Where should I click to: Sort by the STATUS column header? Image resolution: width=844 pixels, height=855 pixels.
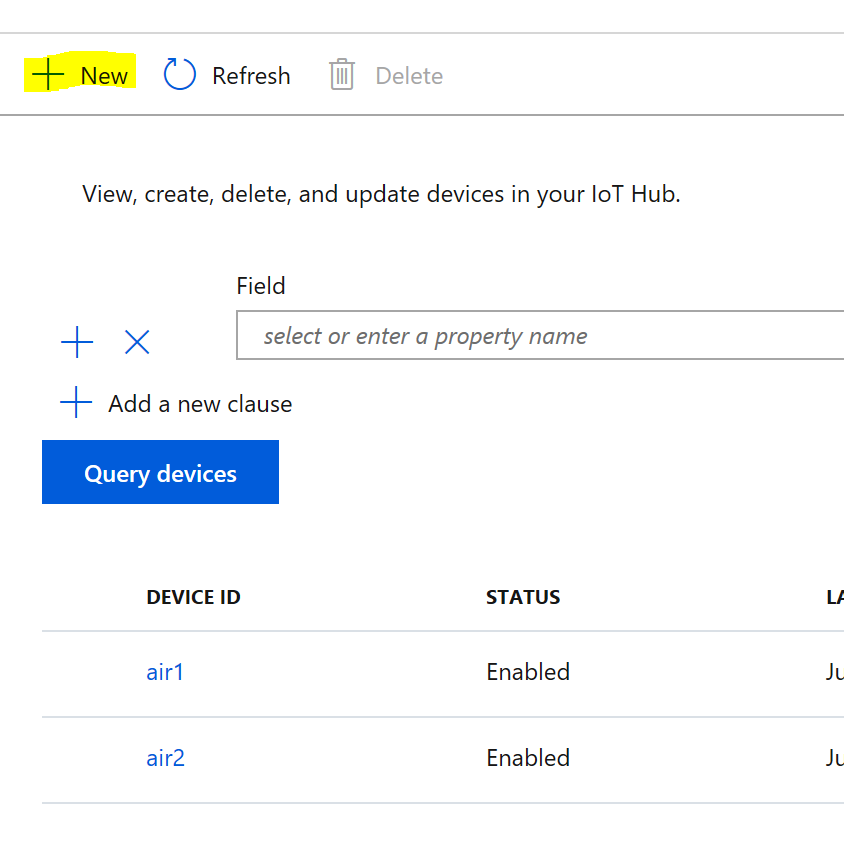coord(522,598)
